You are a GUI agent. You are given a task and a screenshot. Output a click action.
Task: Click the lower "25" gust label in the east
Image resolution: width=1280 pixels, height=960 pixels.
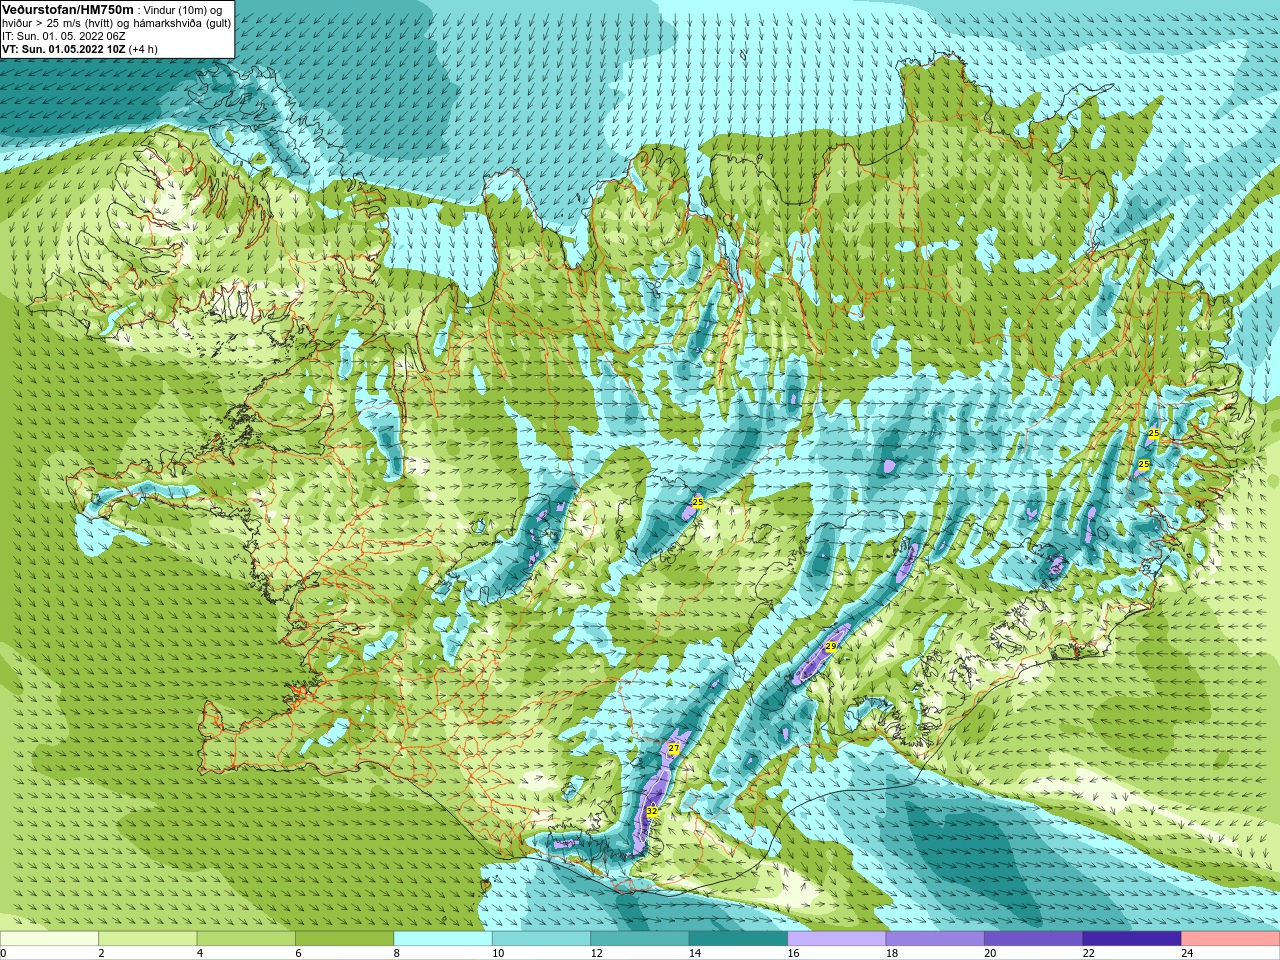1143,464
